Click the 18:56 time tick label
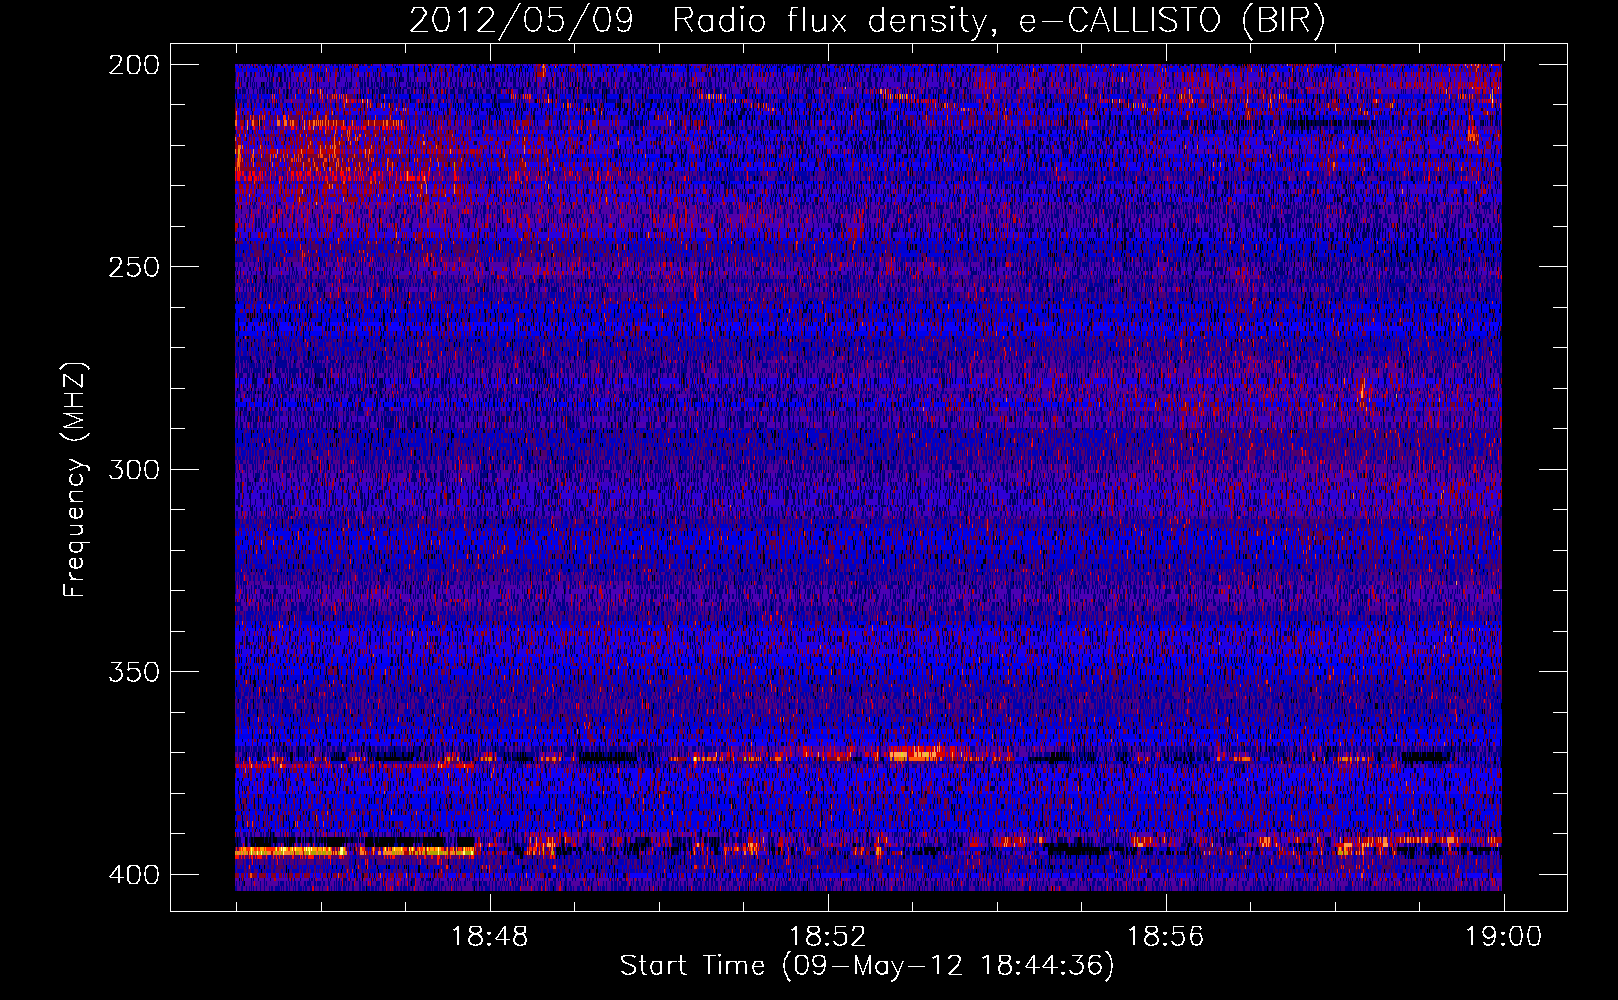Viewport: 1618px width, 1000px height. tap(1166, 937)
